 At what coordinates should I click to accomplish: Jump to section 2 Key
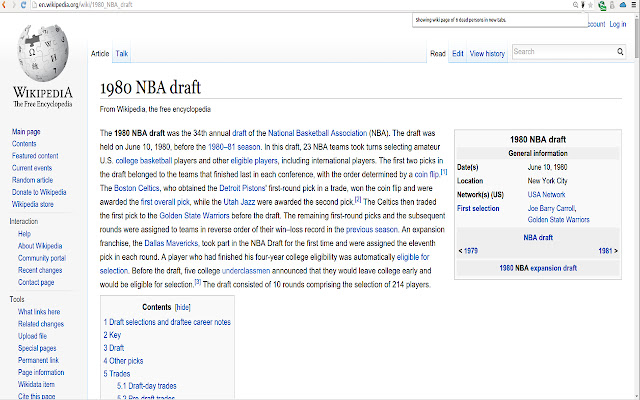[x=112, y=335]
